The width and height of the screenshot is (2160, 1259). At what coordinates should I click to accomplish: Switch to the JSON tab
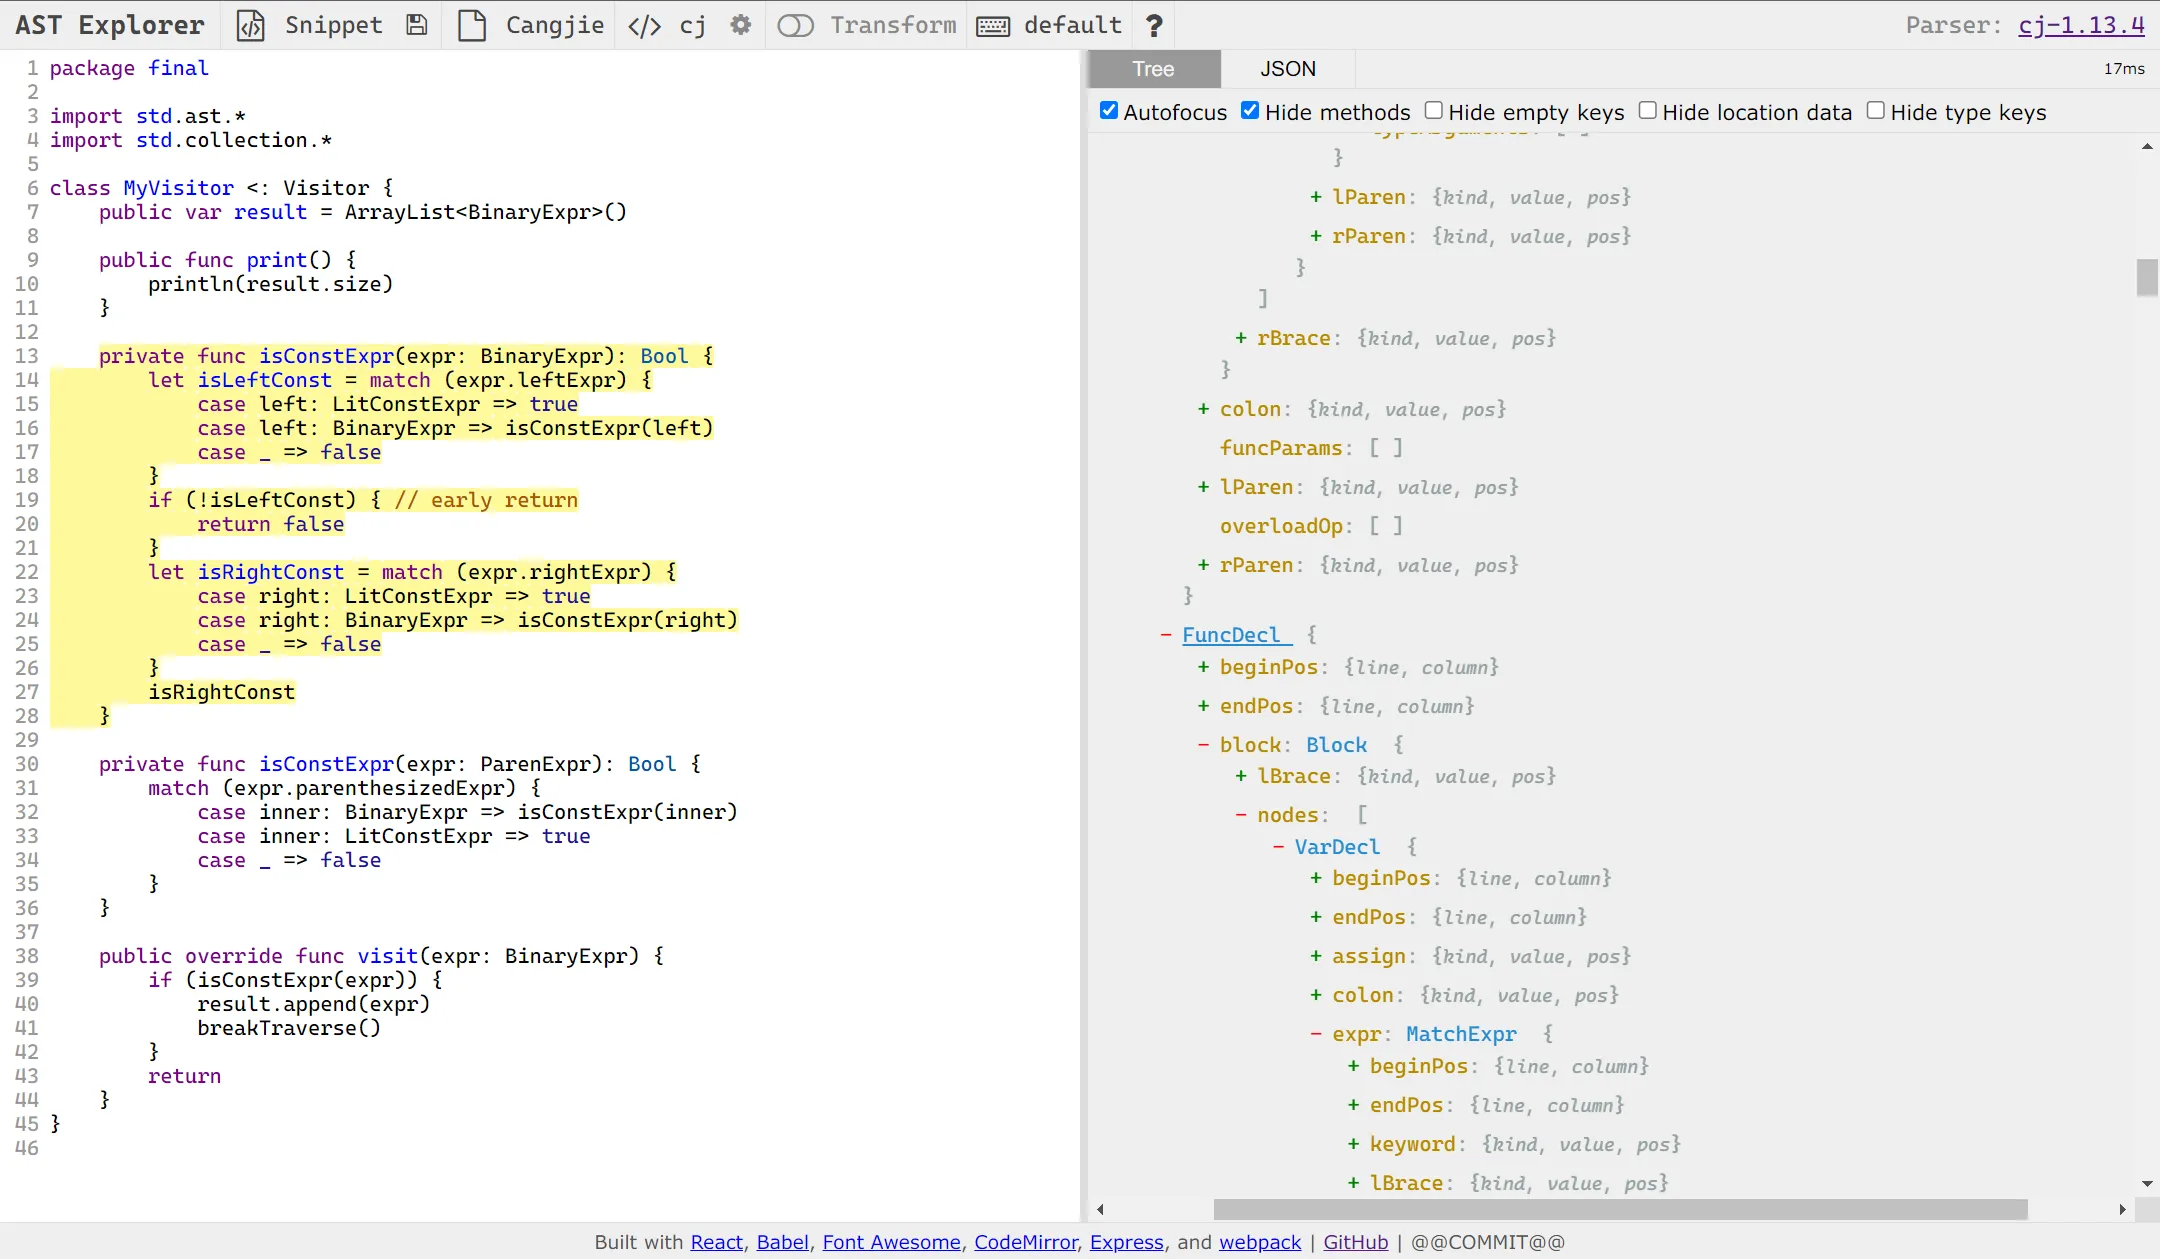(x=1287, y=69)
